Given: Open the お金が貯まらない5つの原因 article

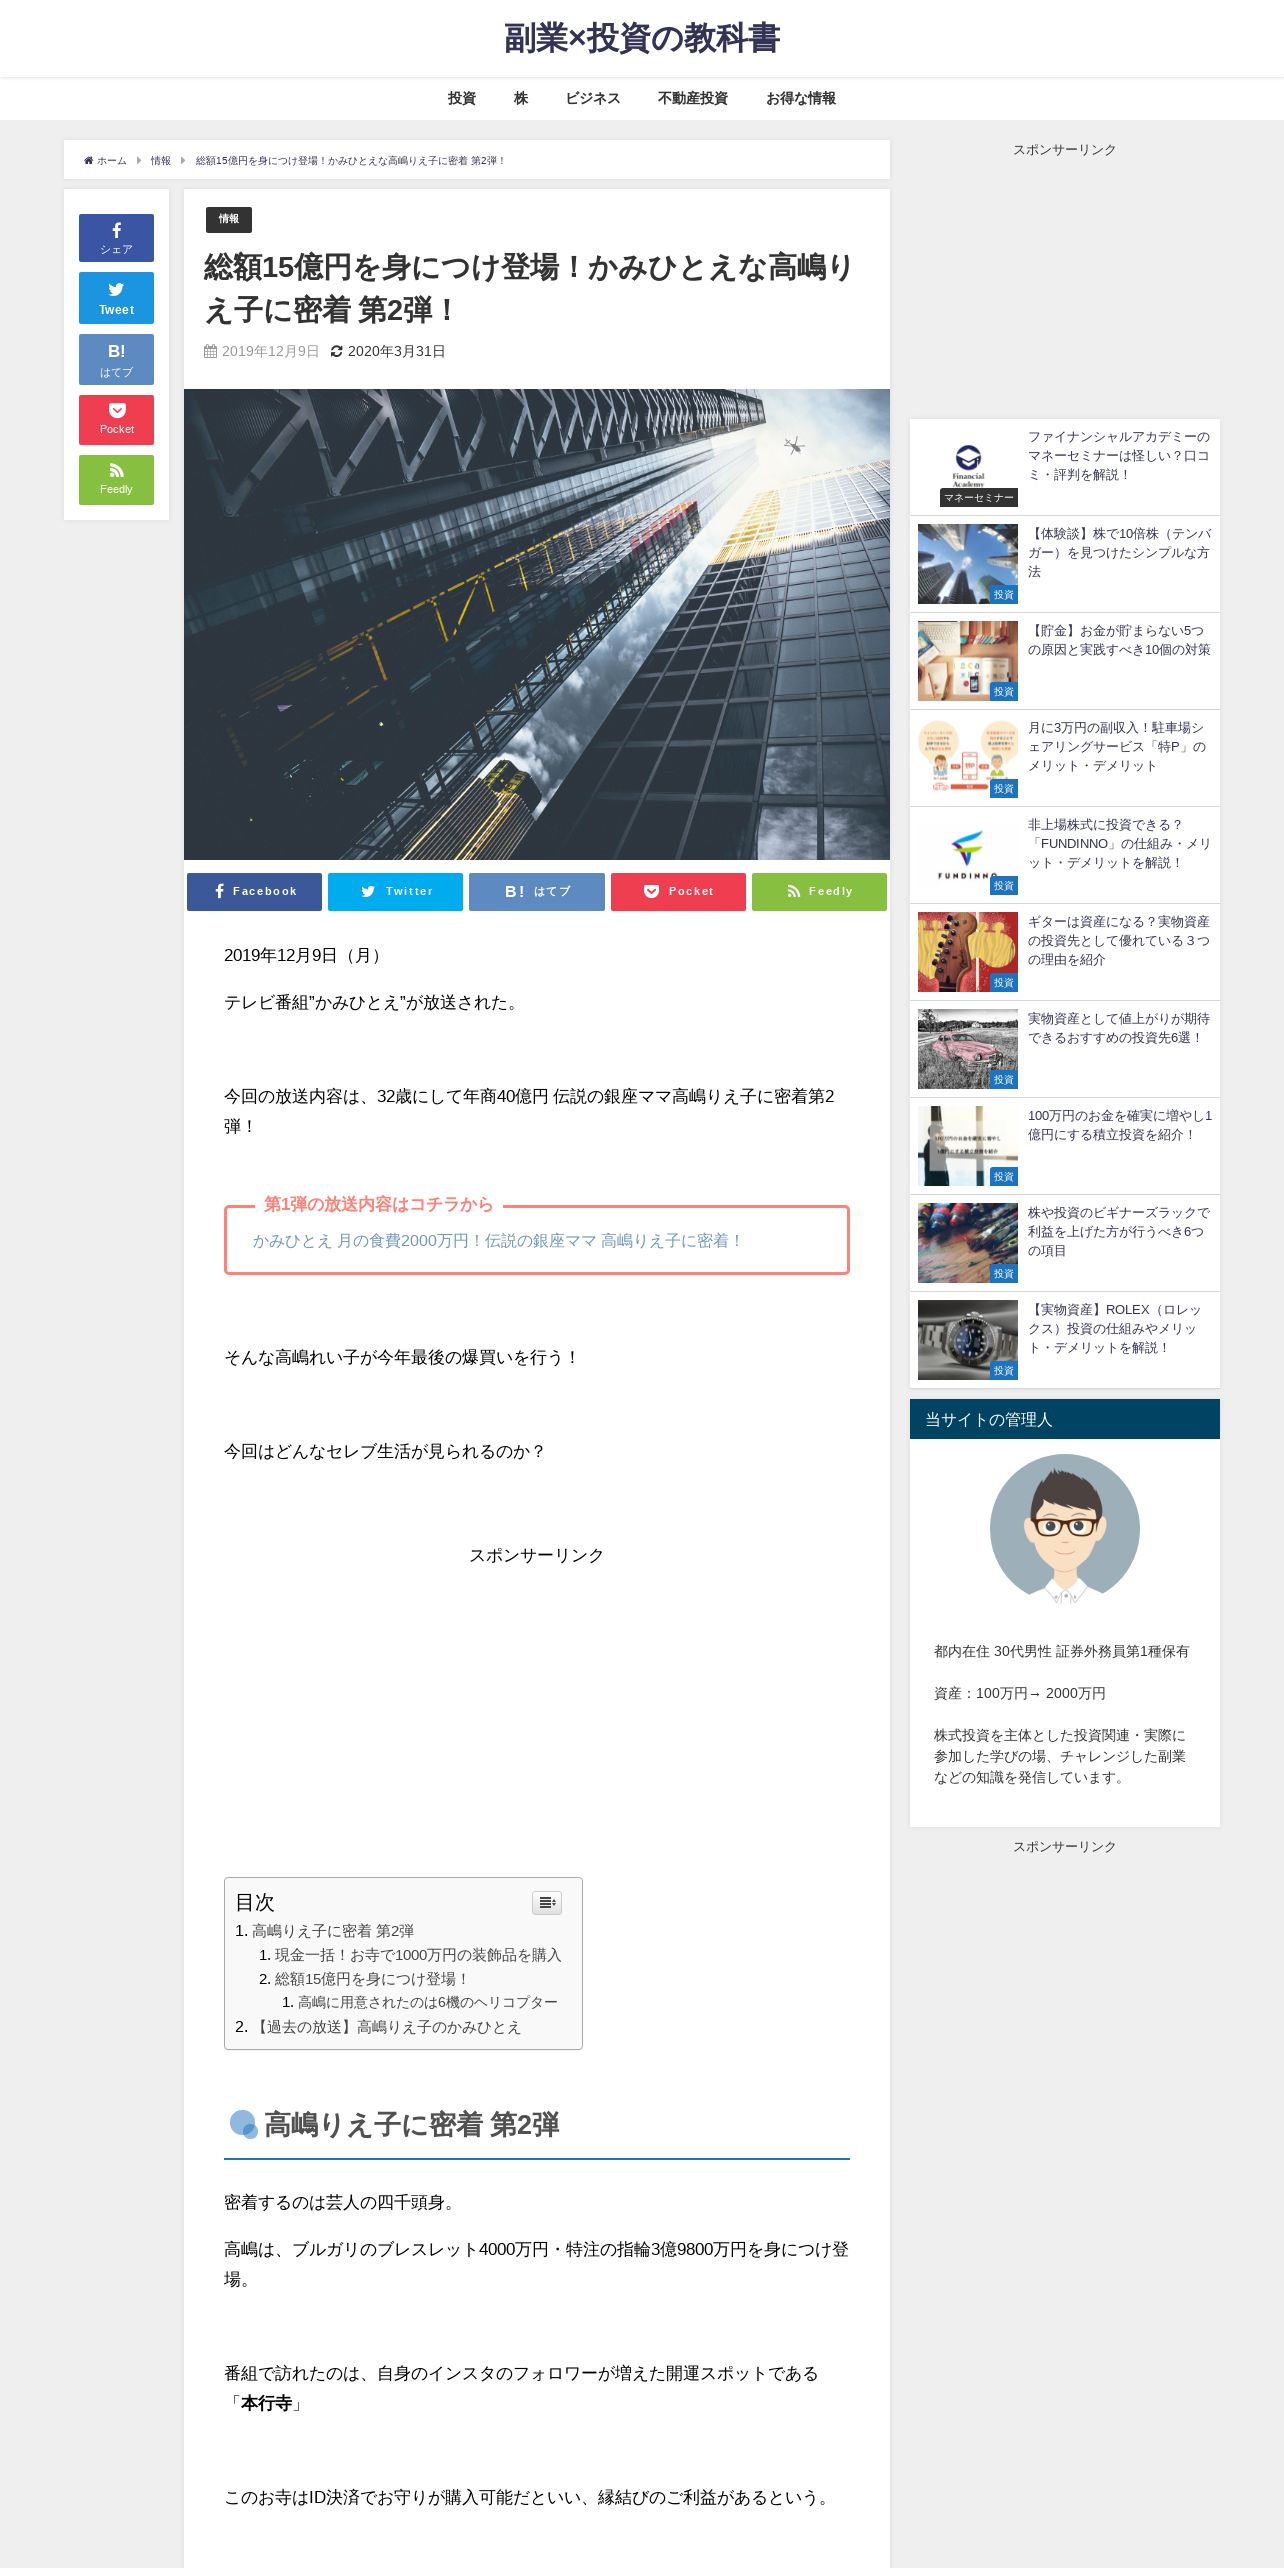Looking at the screenshot, I should [1119, 640].
